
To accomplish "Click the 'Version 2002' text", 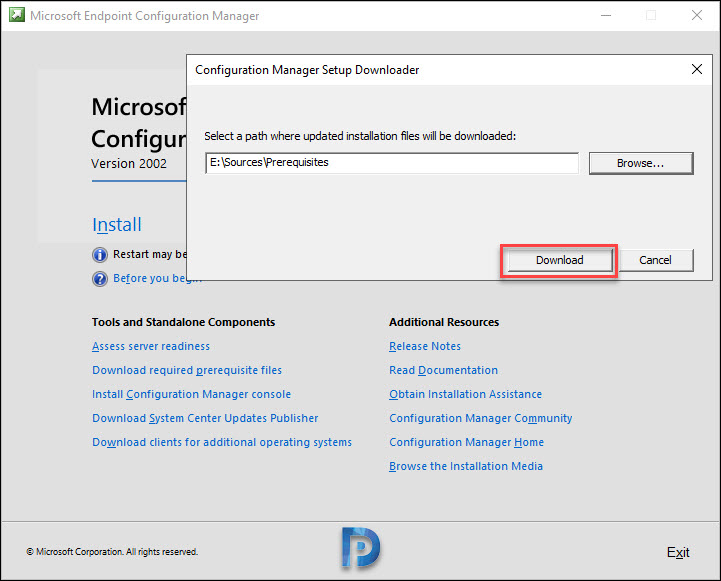I will 129,164.
